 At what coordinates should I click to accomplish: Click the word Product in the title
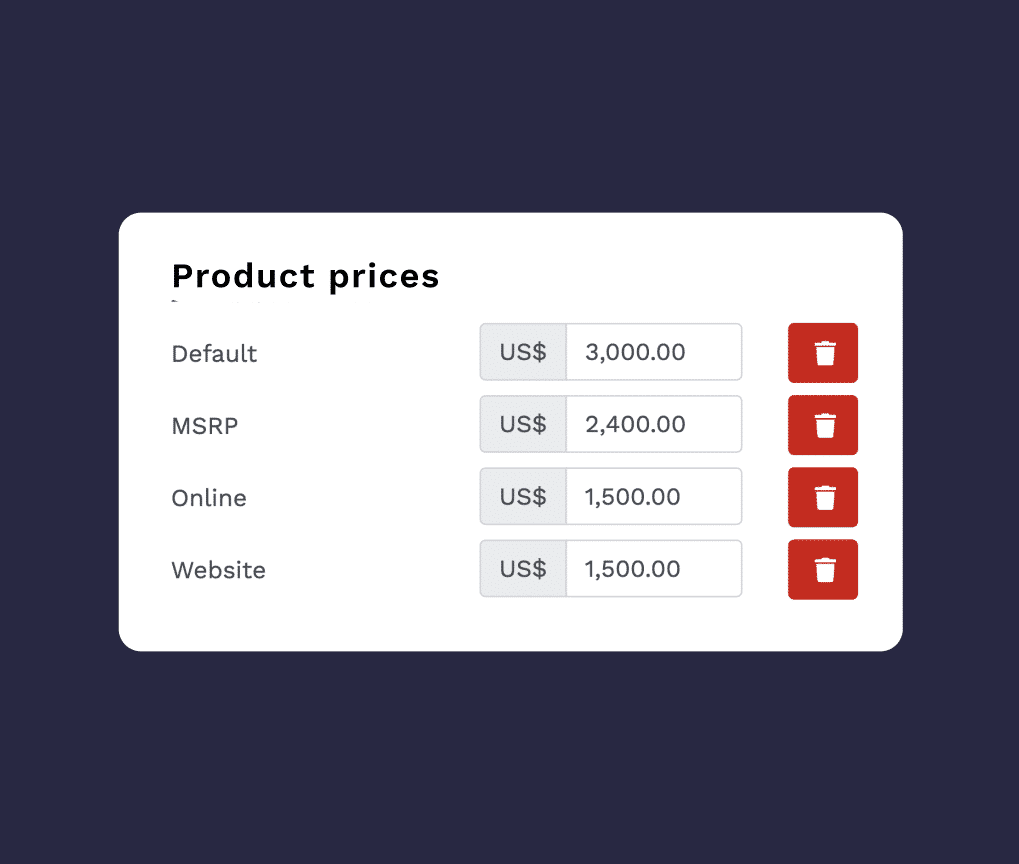(x=244, y=276)
